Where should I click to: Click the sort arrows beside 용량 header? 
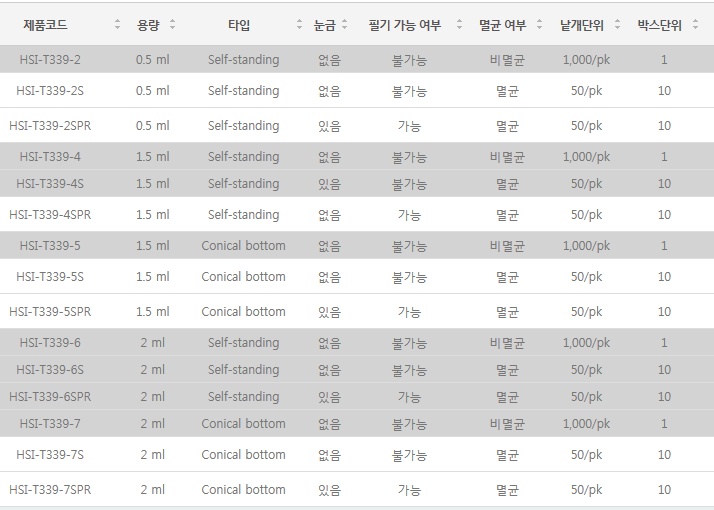172,25
